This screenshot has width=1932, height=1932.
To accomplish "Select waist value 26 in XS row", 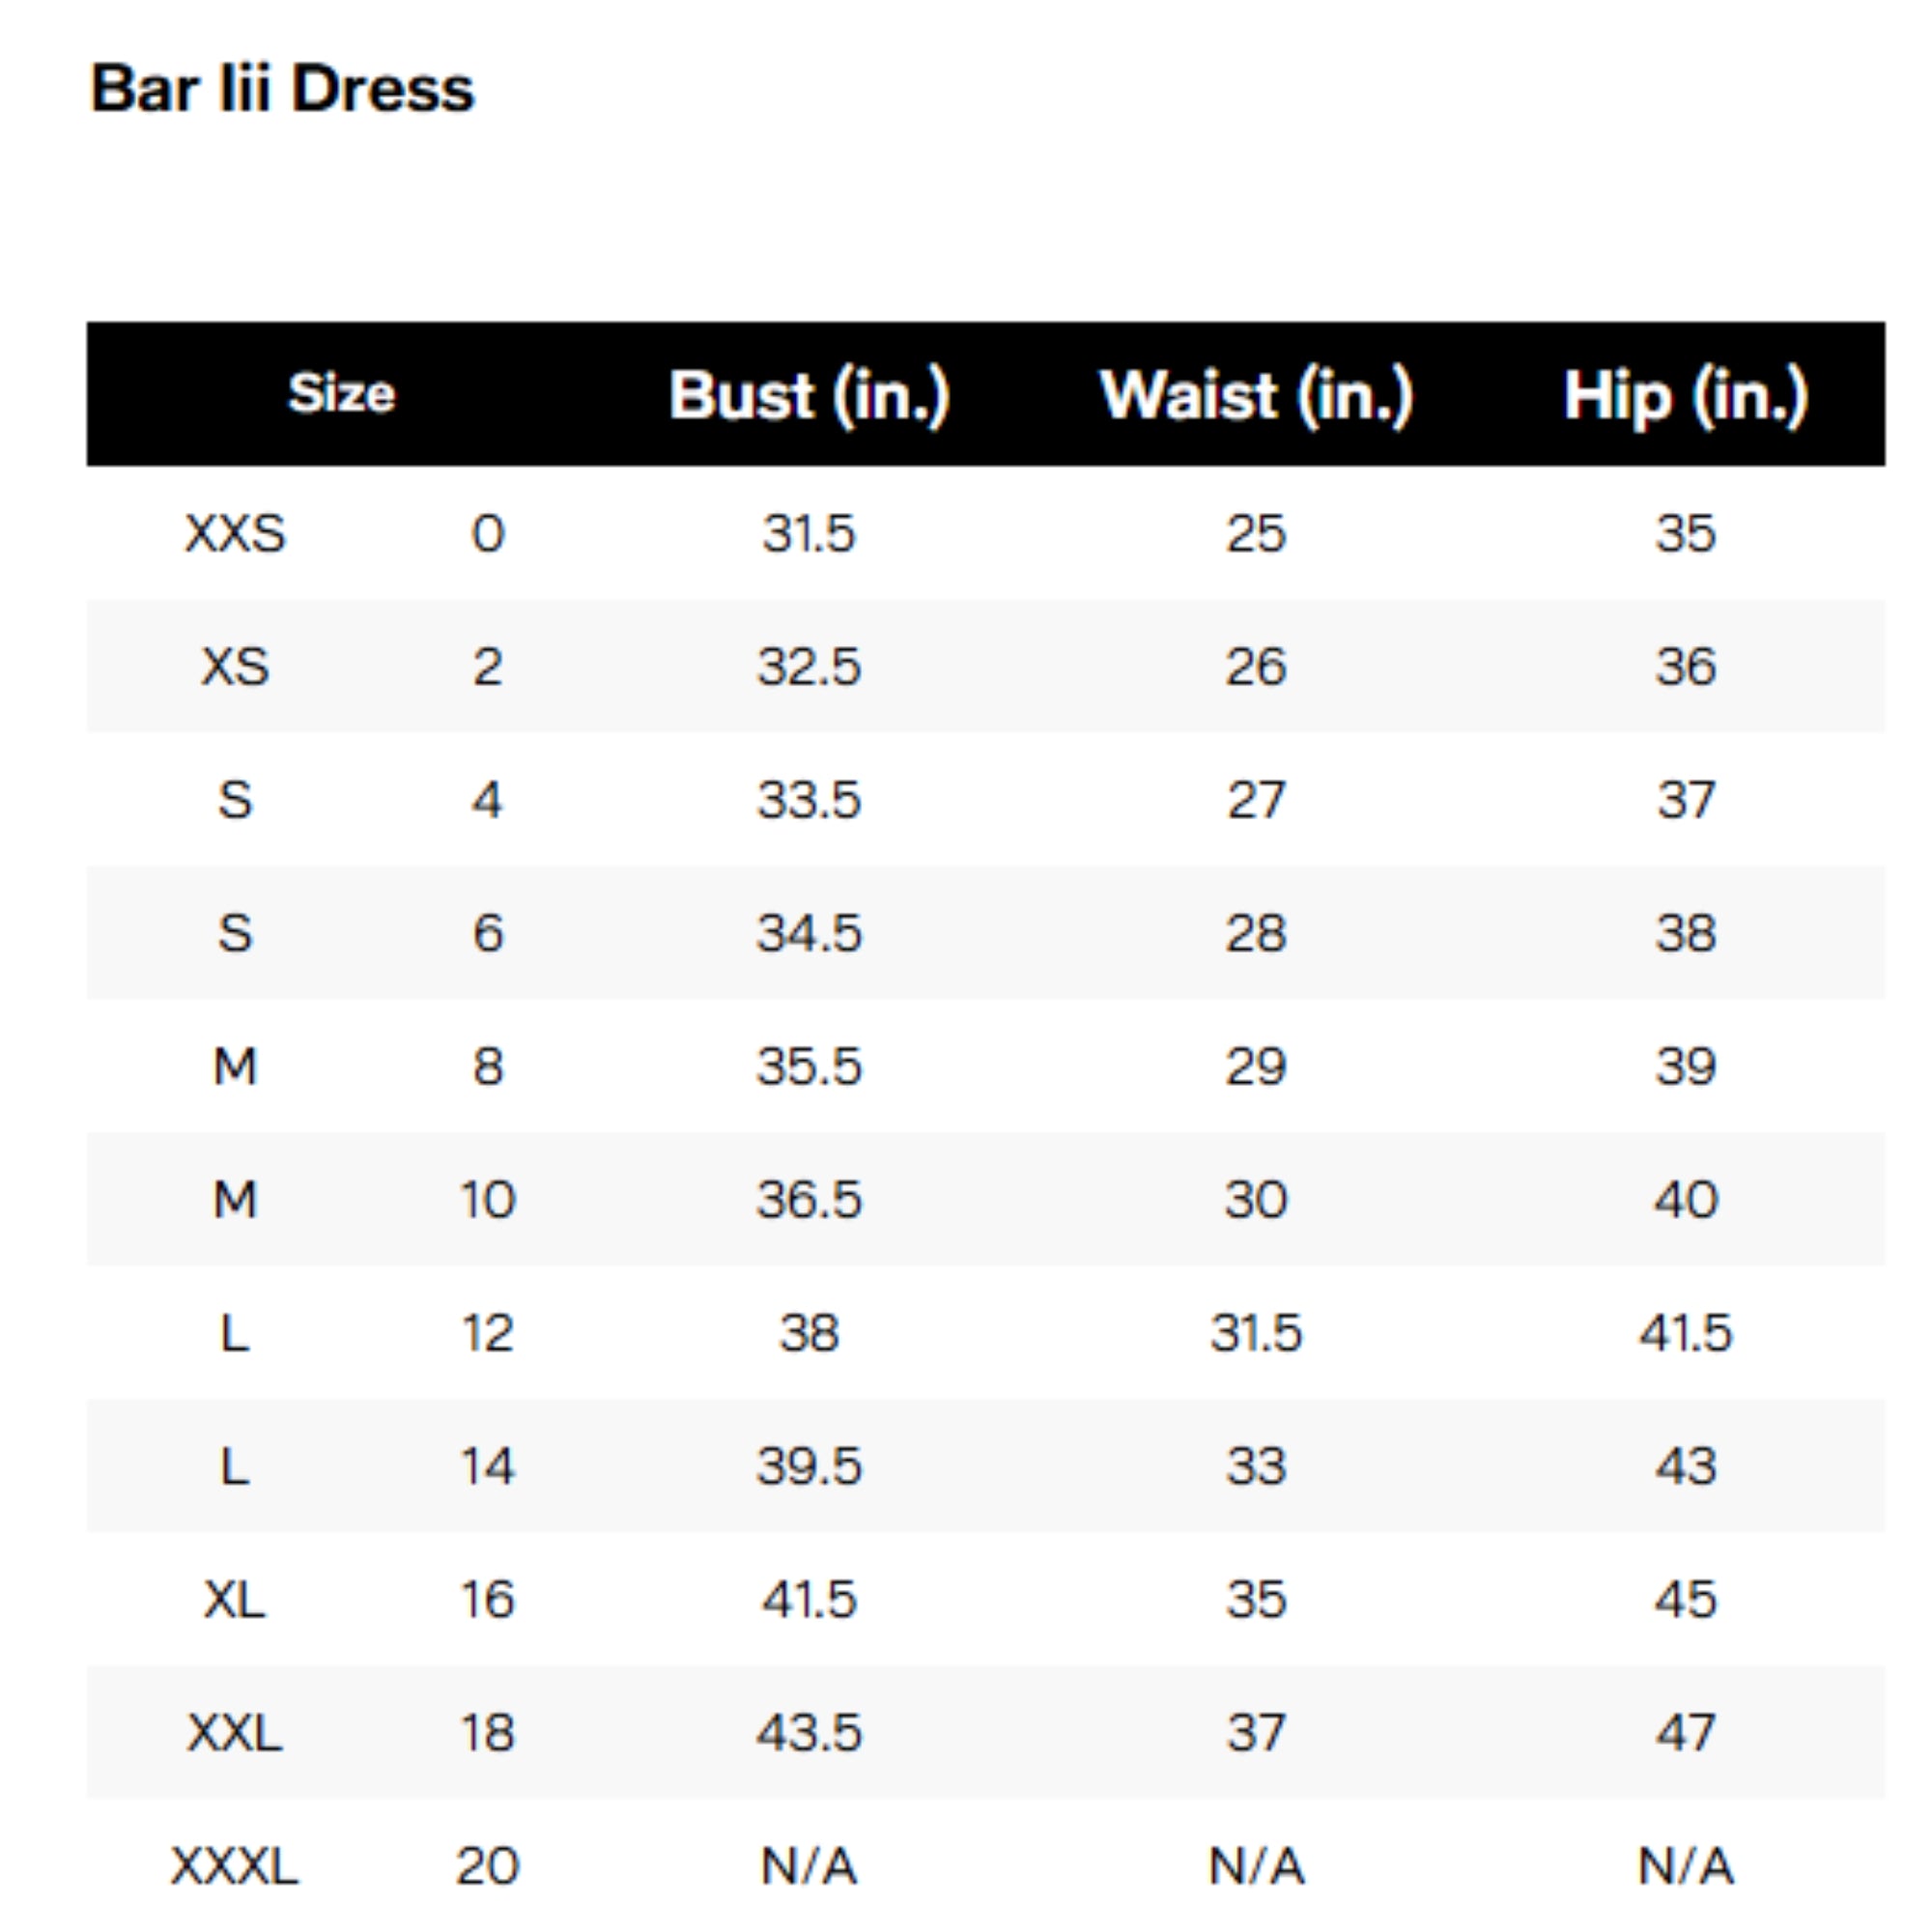I will [1256, 666].
